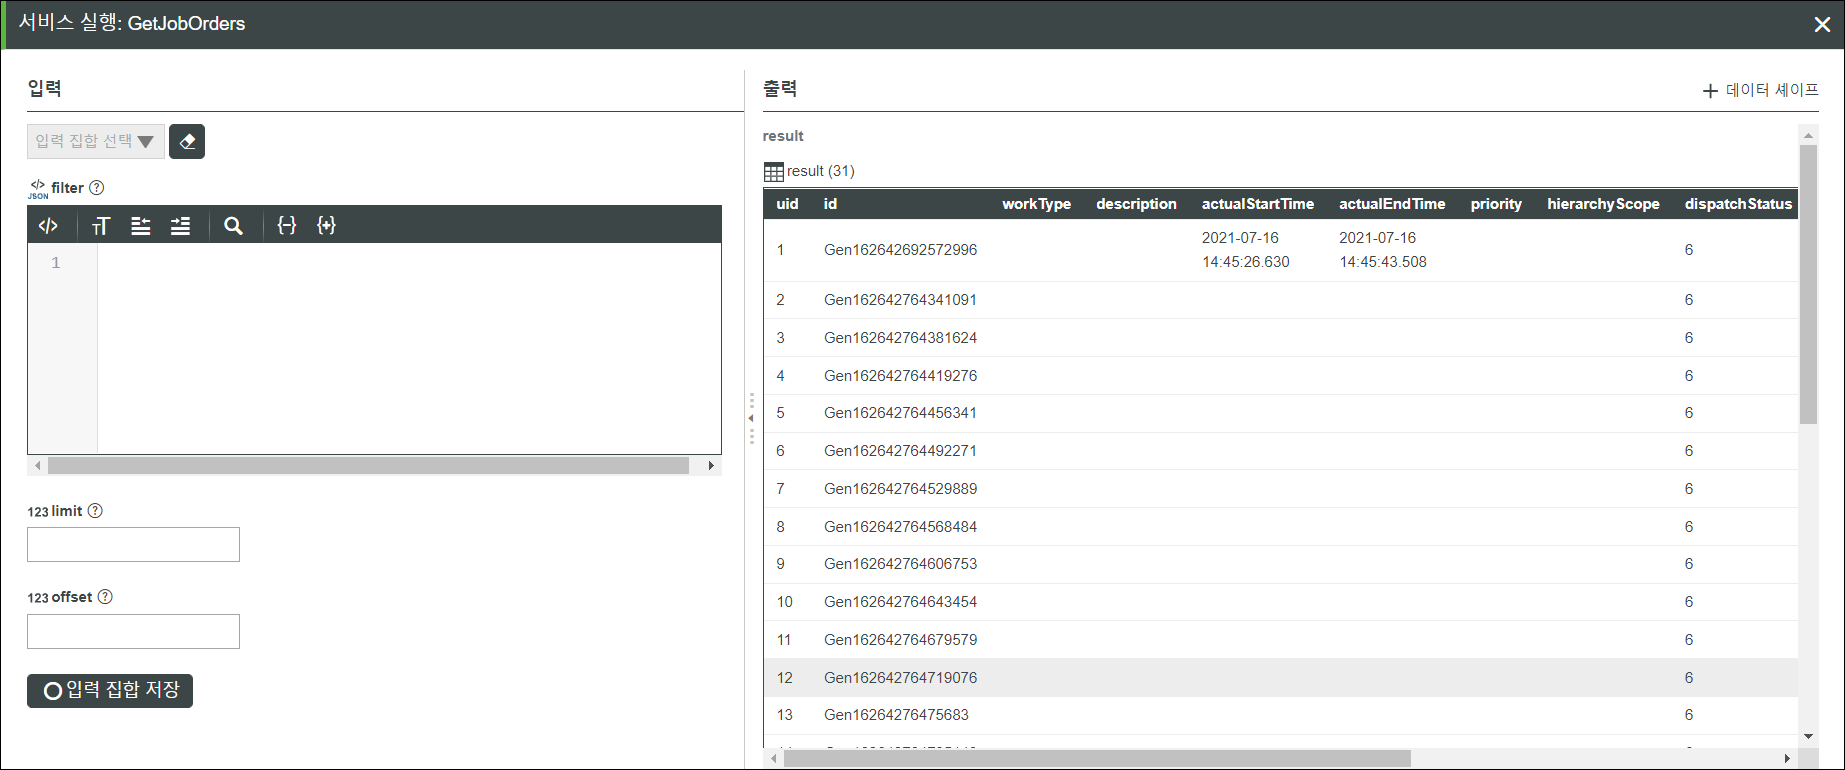The image size is (1845, 770).
Task: Open the input set selection dropdown
Action: coord(96,142)
